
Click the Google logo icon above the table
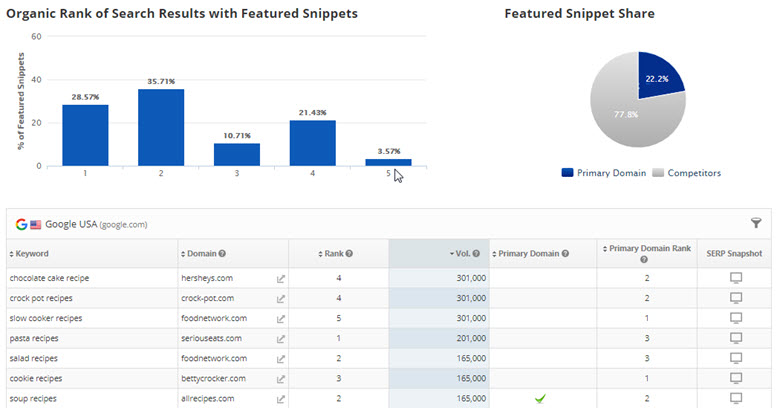click(20, 224)
